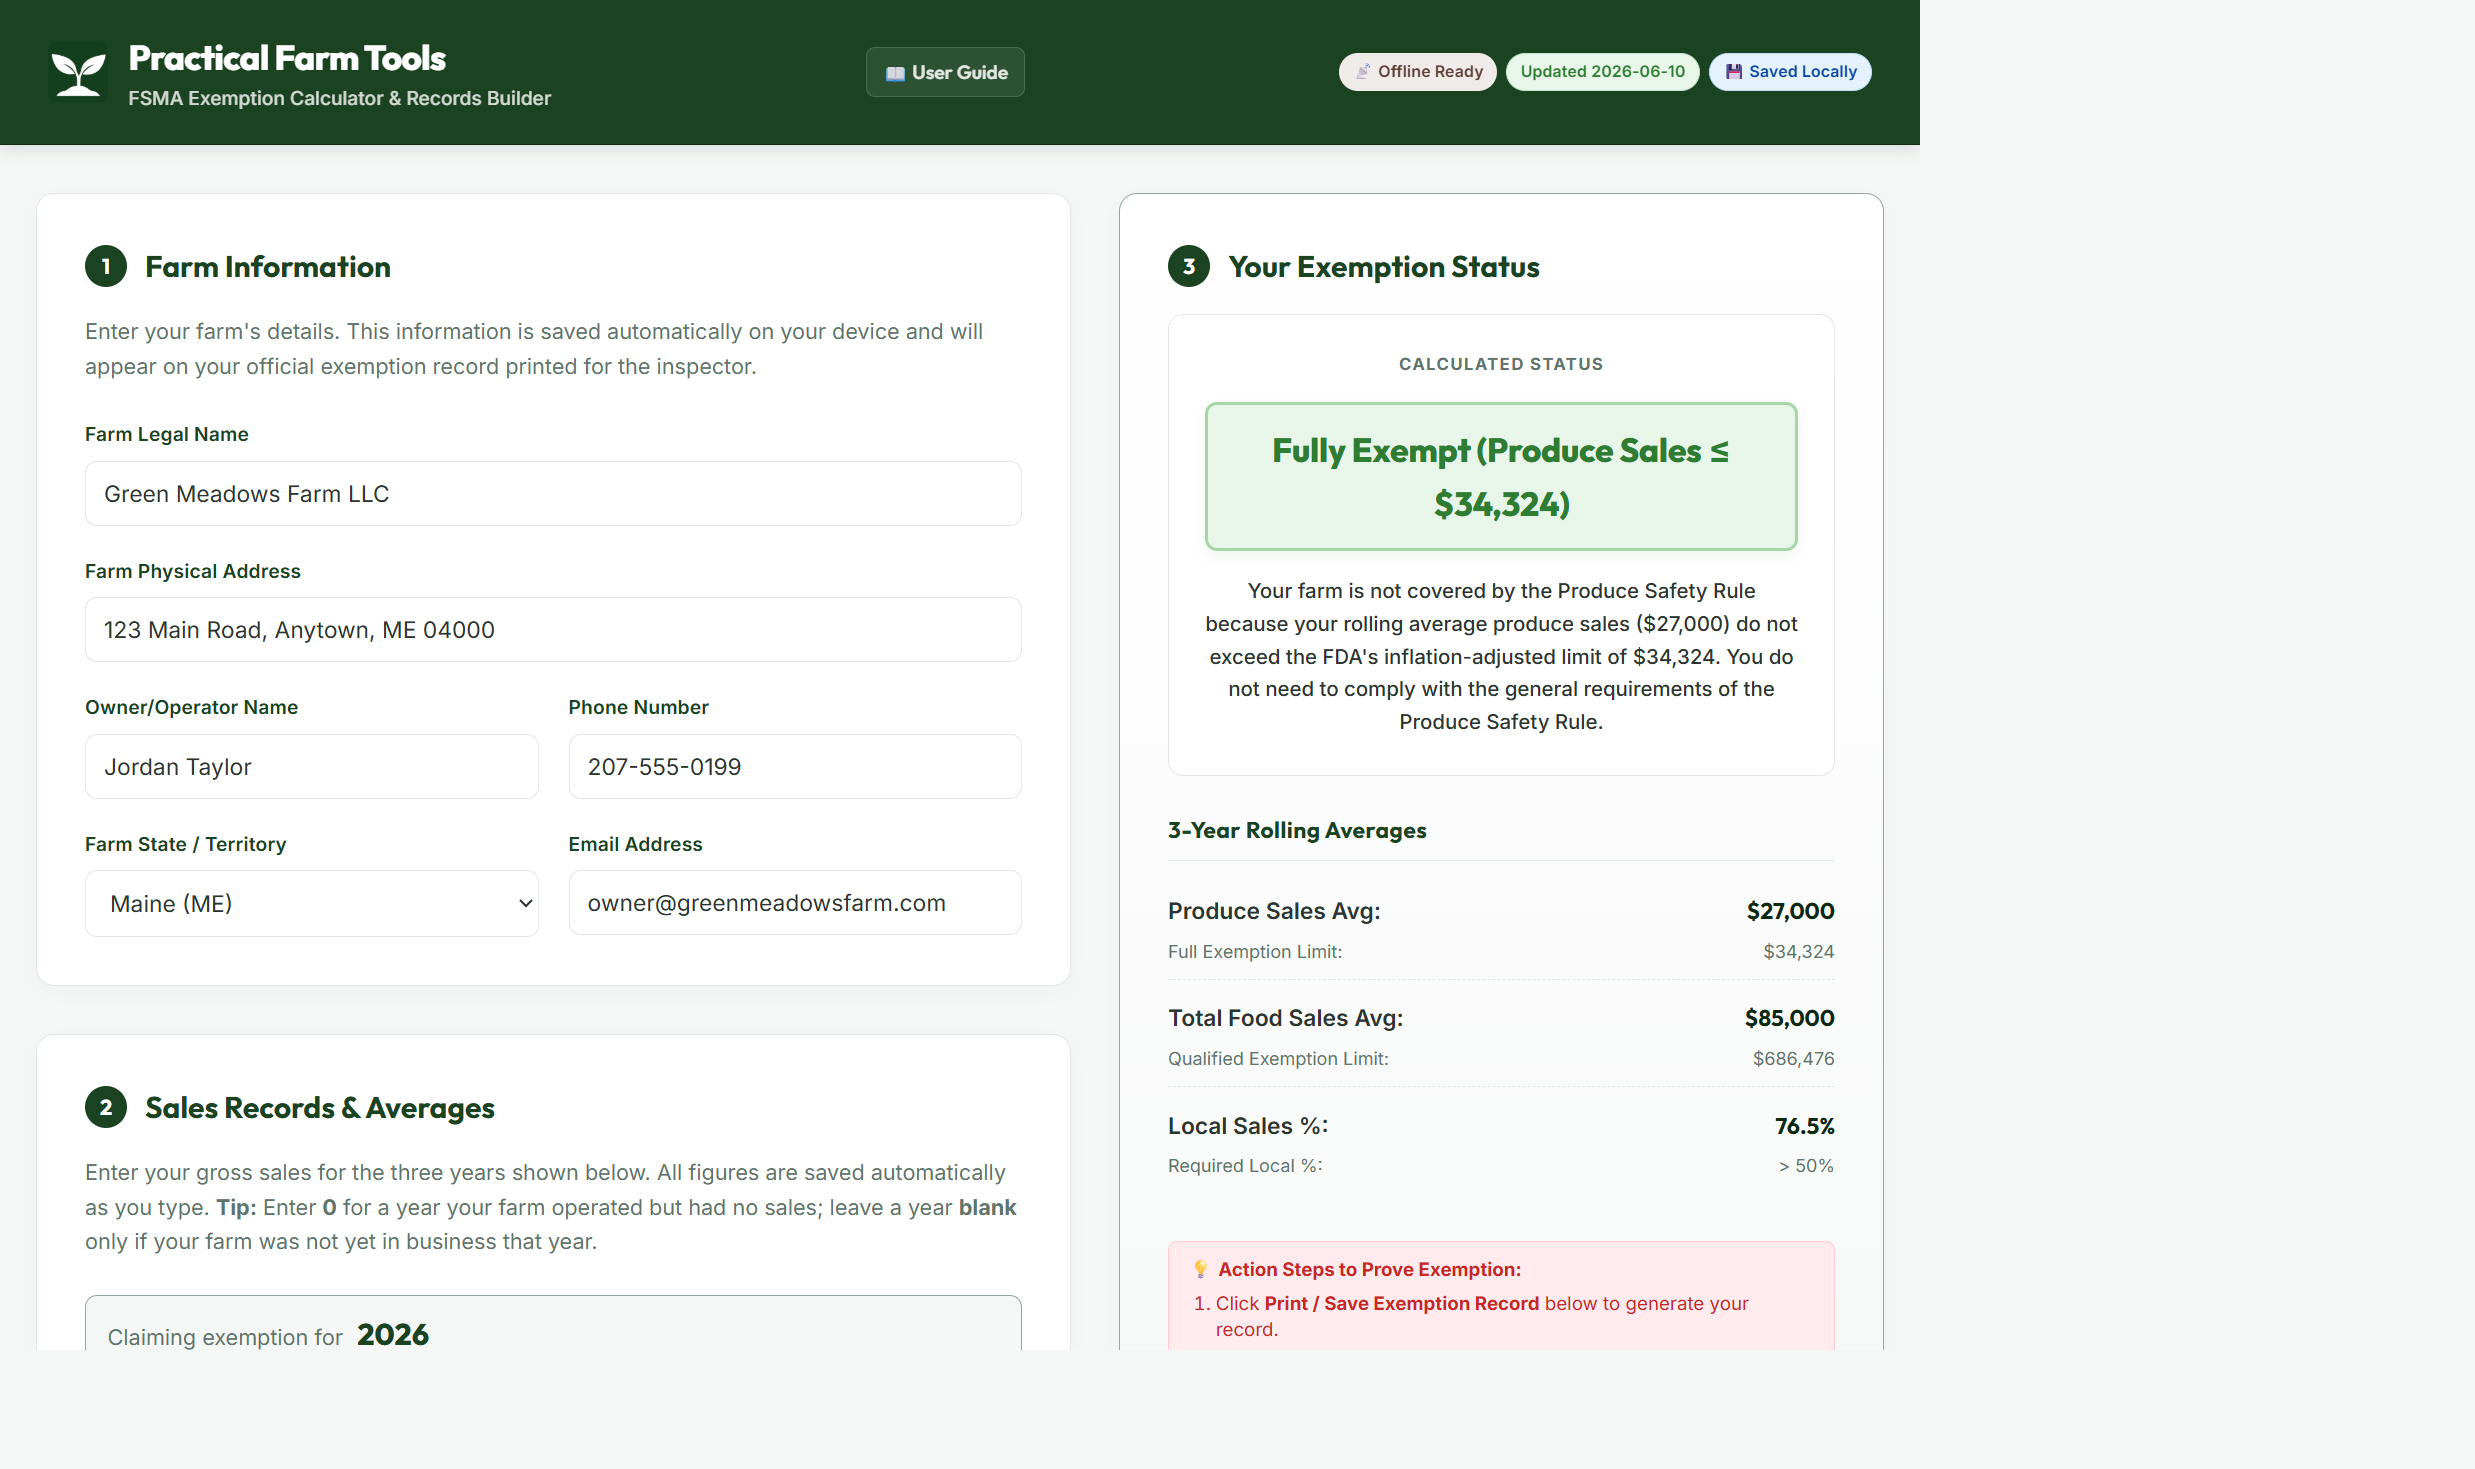2475x1469 pixels.
Task: Click the step 1 Farm Information badge
Action: coord(106,267)
